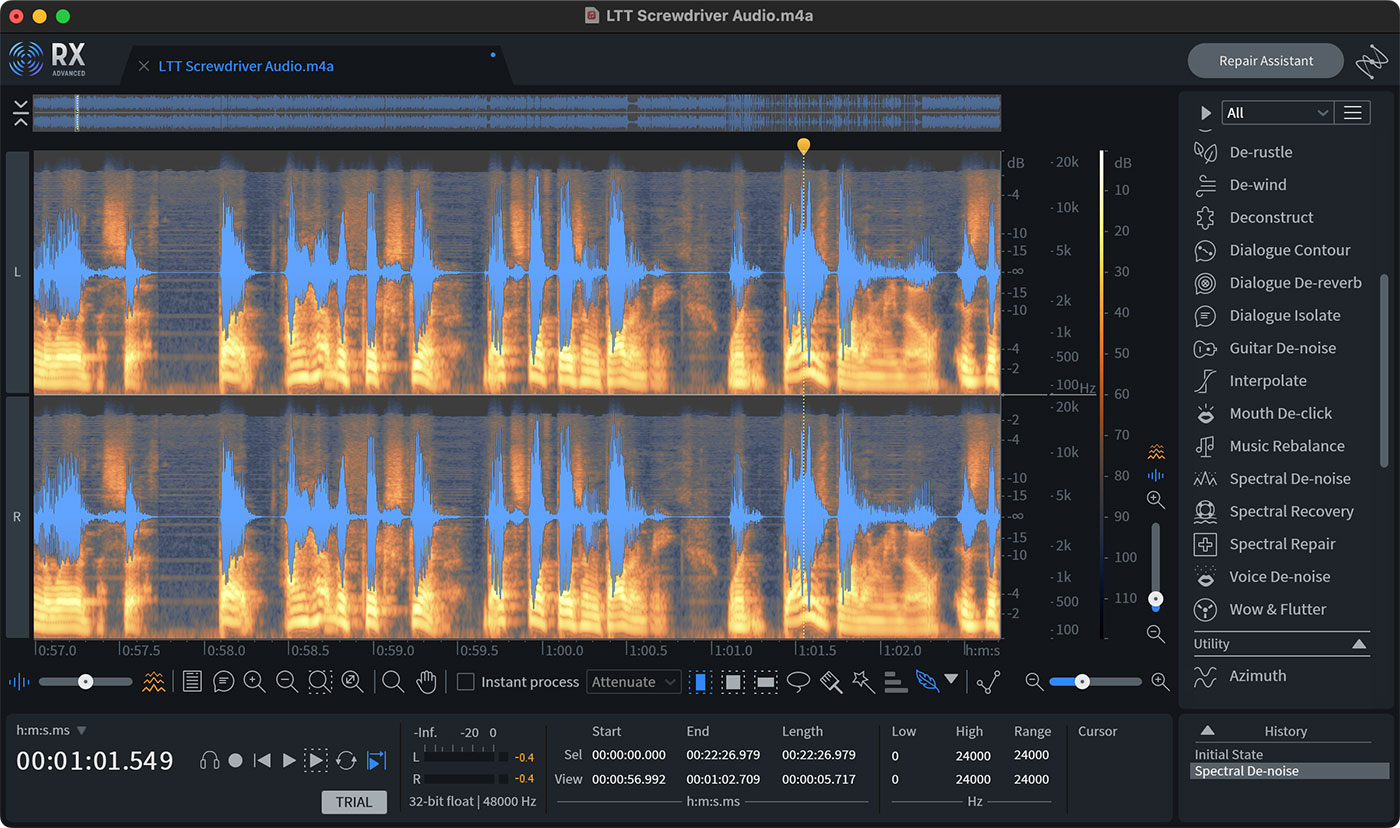
Task: Open the markers and regions list
Action: click(x=192, y=682)
